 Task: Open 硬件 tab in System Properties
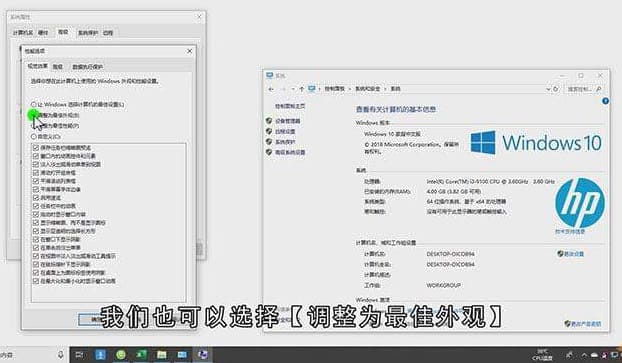pos(43,33)
